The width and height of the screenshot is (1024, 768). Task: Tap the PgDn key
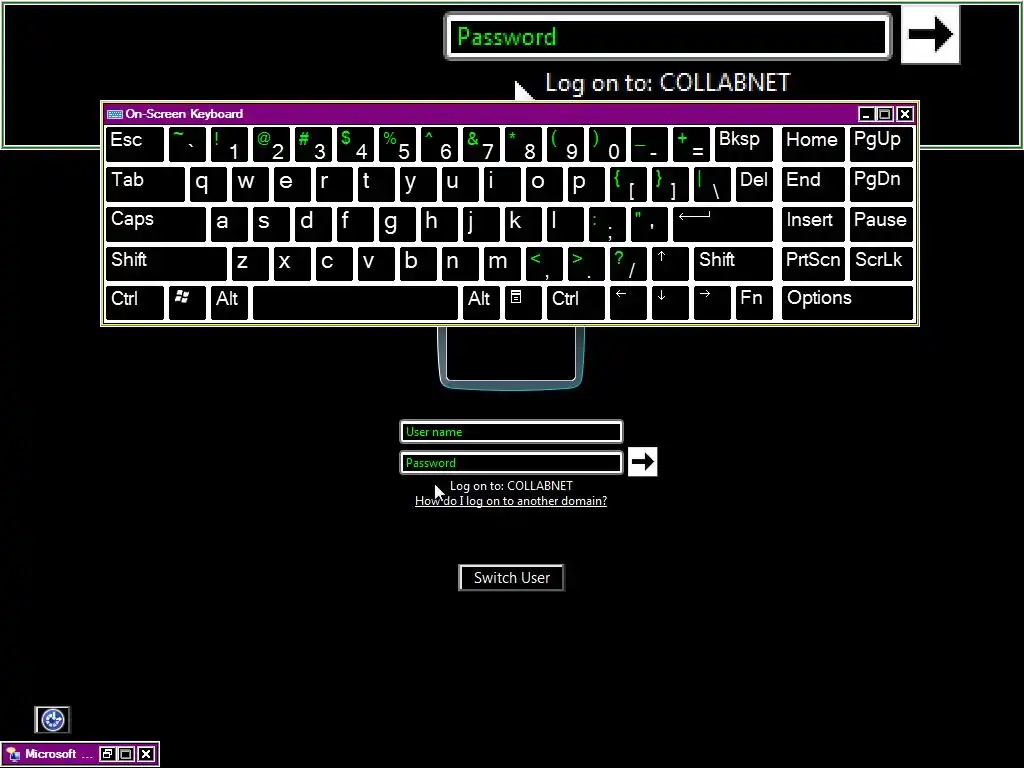click(x=882, y=185)
